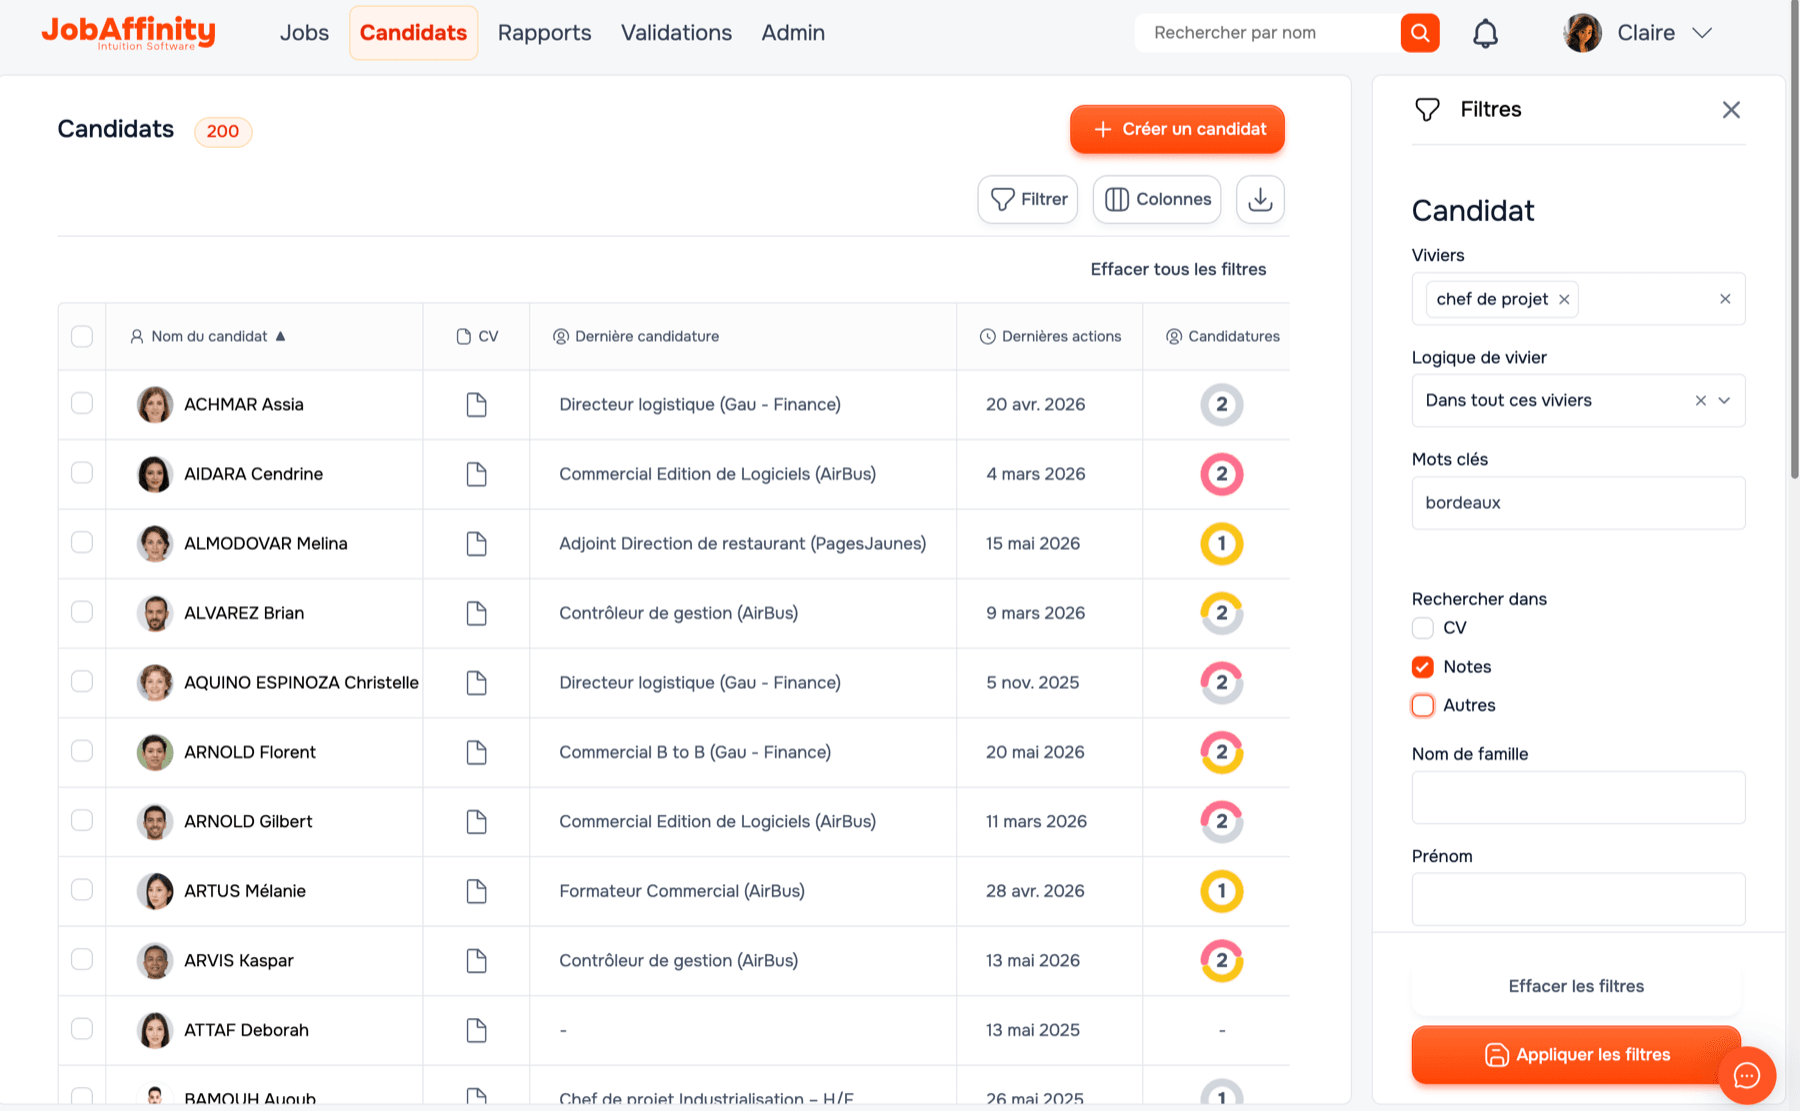This screenshot has height=1111, width=1800.
Task: Open the Colonnes column chooser
Action: (x=1157, y=199)
